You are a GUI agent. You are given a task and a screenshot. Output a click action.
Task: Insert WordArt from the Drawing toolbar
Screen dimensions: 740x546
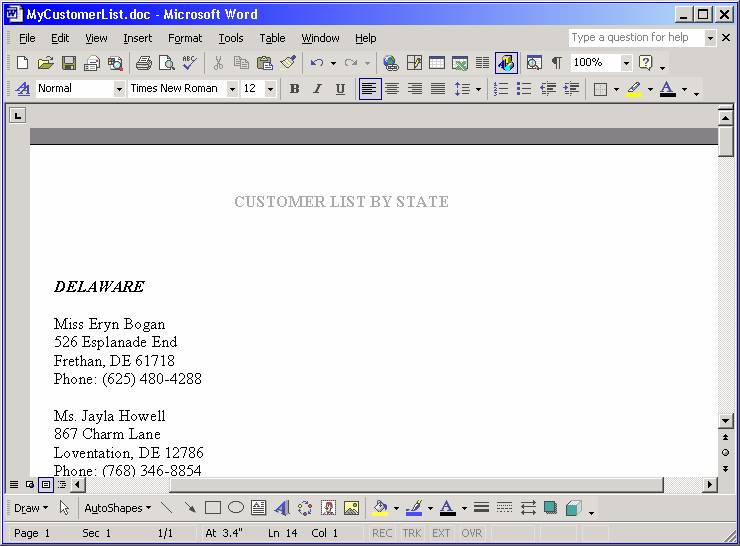[x=282, y=508]
